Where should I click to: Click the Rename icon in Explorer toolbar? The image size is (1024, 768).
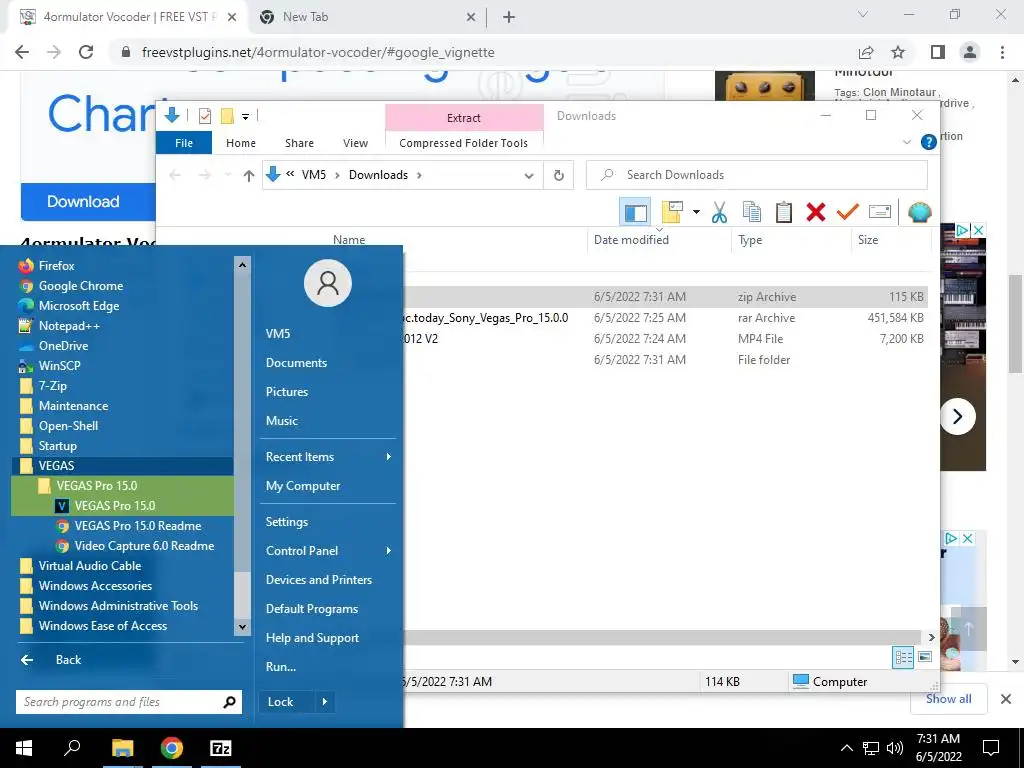(x=880, y=212)
